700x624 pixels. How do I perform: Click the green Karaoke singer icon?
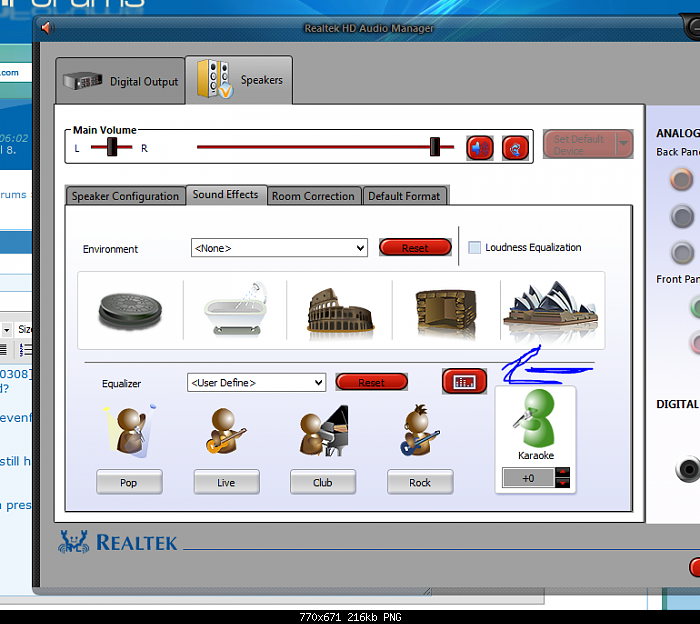point(535,418)
